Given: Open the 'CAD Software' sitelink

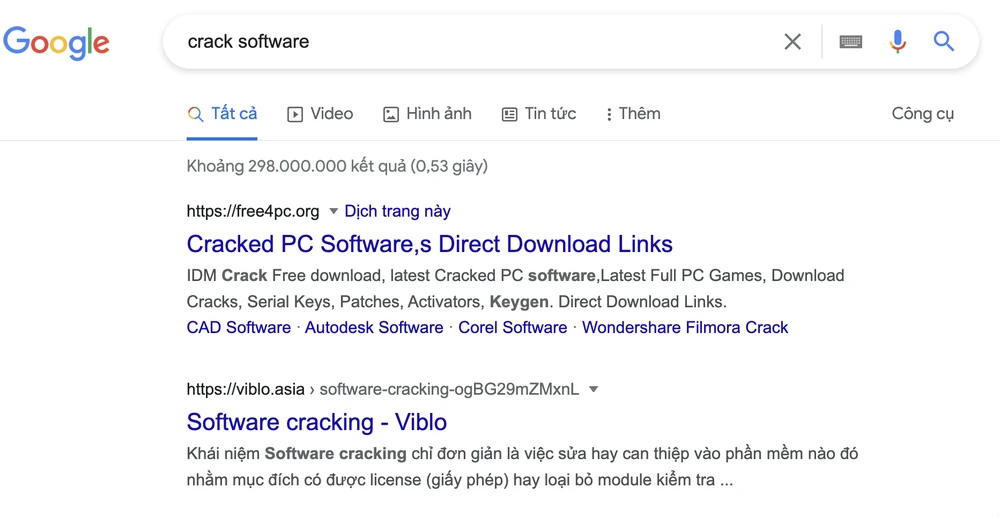Looking at the screenshot, I should (239, 328).
